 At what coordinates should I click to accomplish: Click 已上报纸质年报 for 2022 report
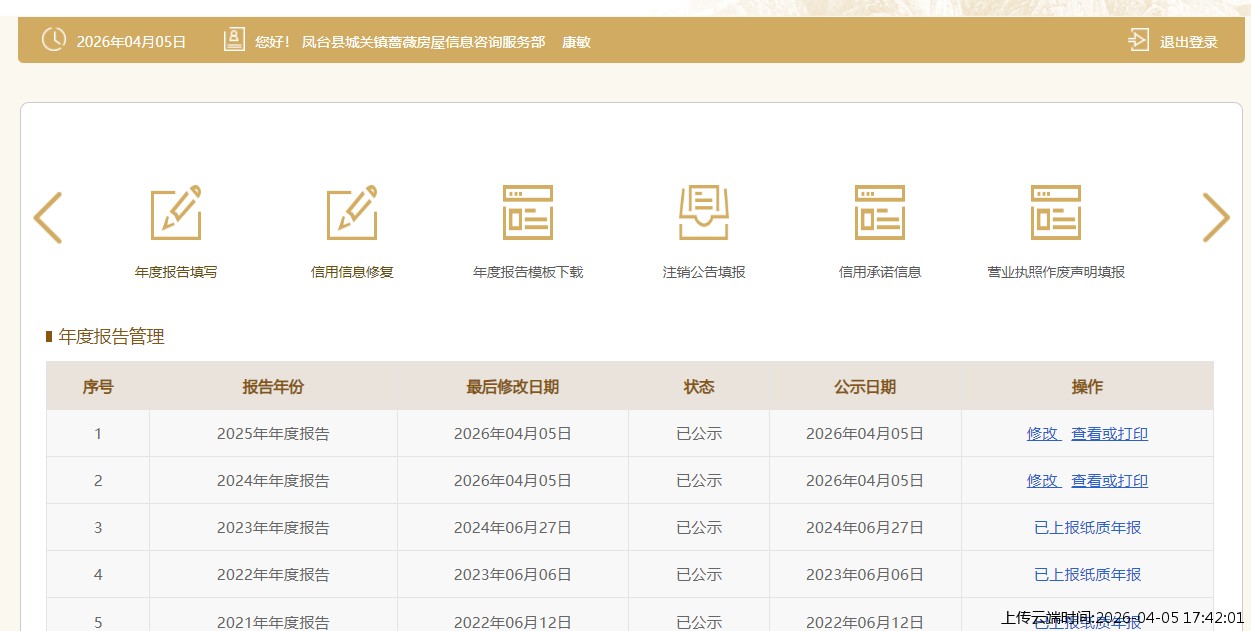coord(1087,575)
